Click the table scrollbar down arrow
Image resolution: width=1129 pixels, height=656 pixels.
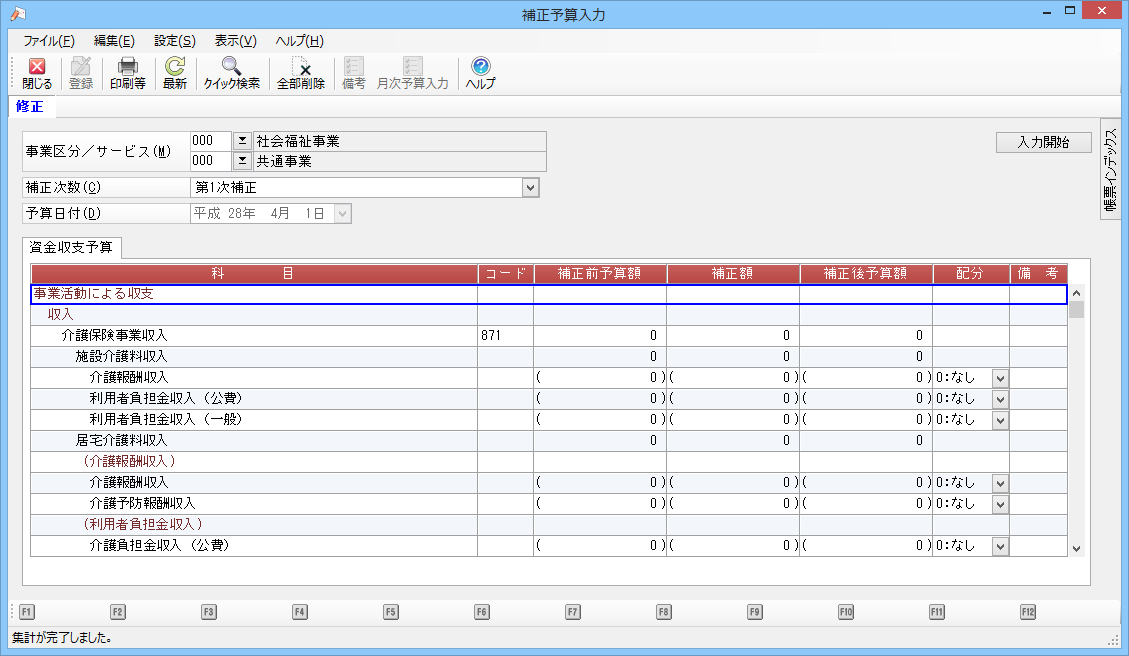pos(1077,548)
